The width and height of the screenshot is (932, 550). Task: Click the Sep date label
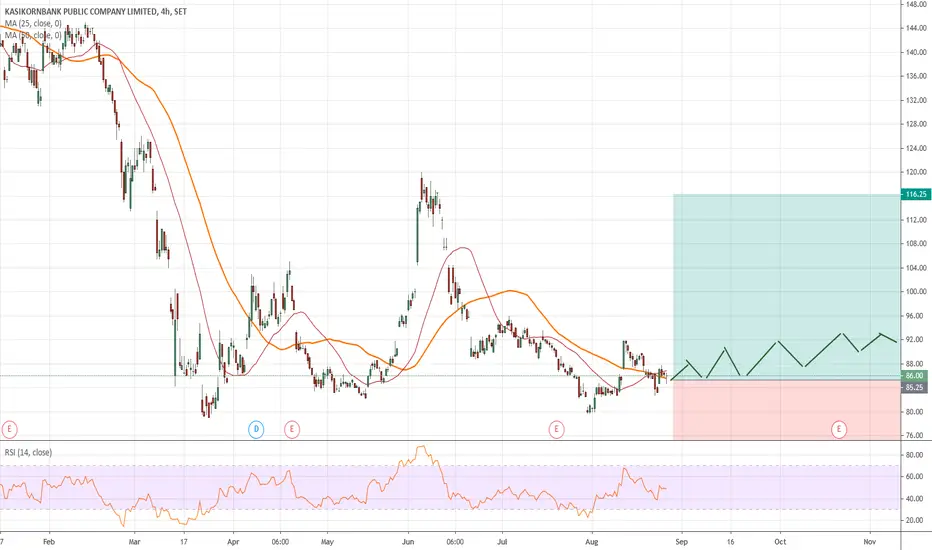point(682,542)
